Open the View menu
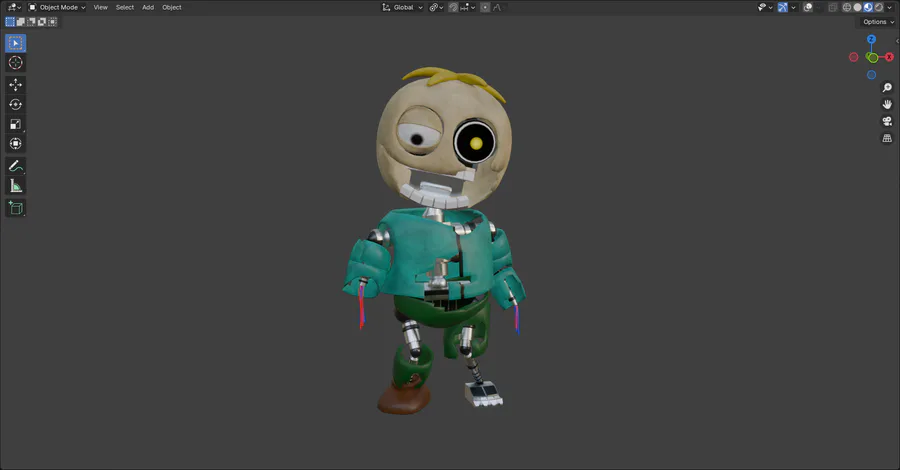 pos(100,7)
